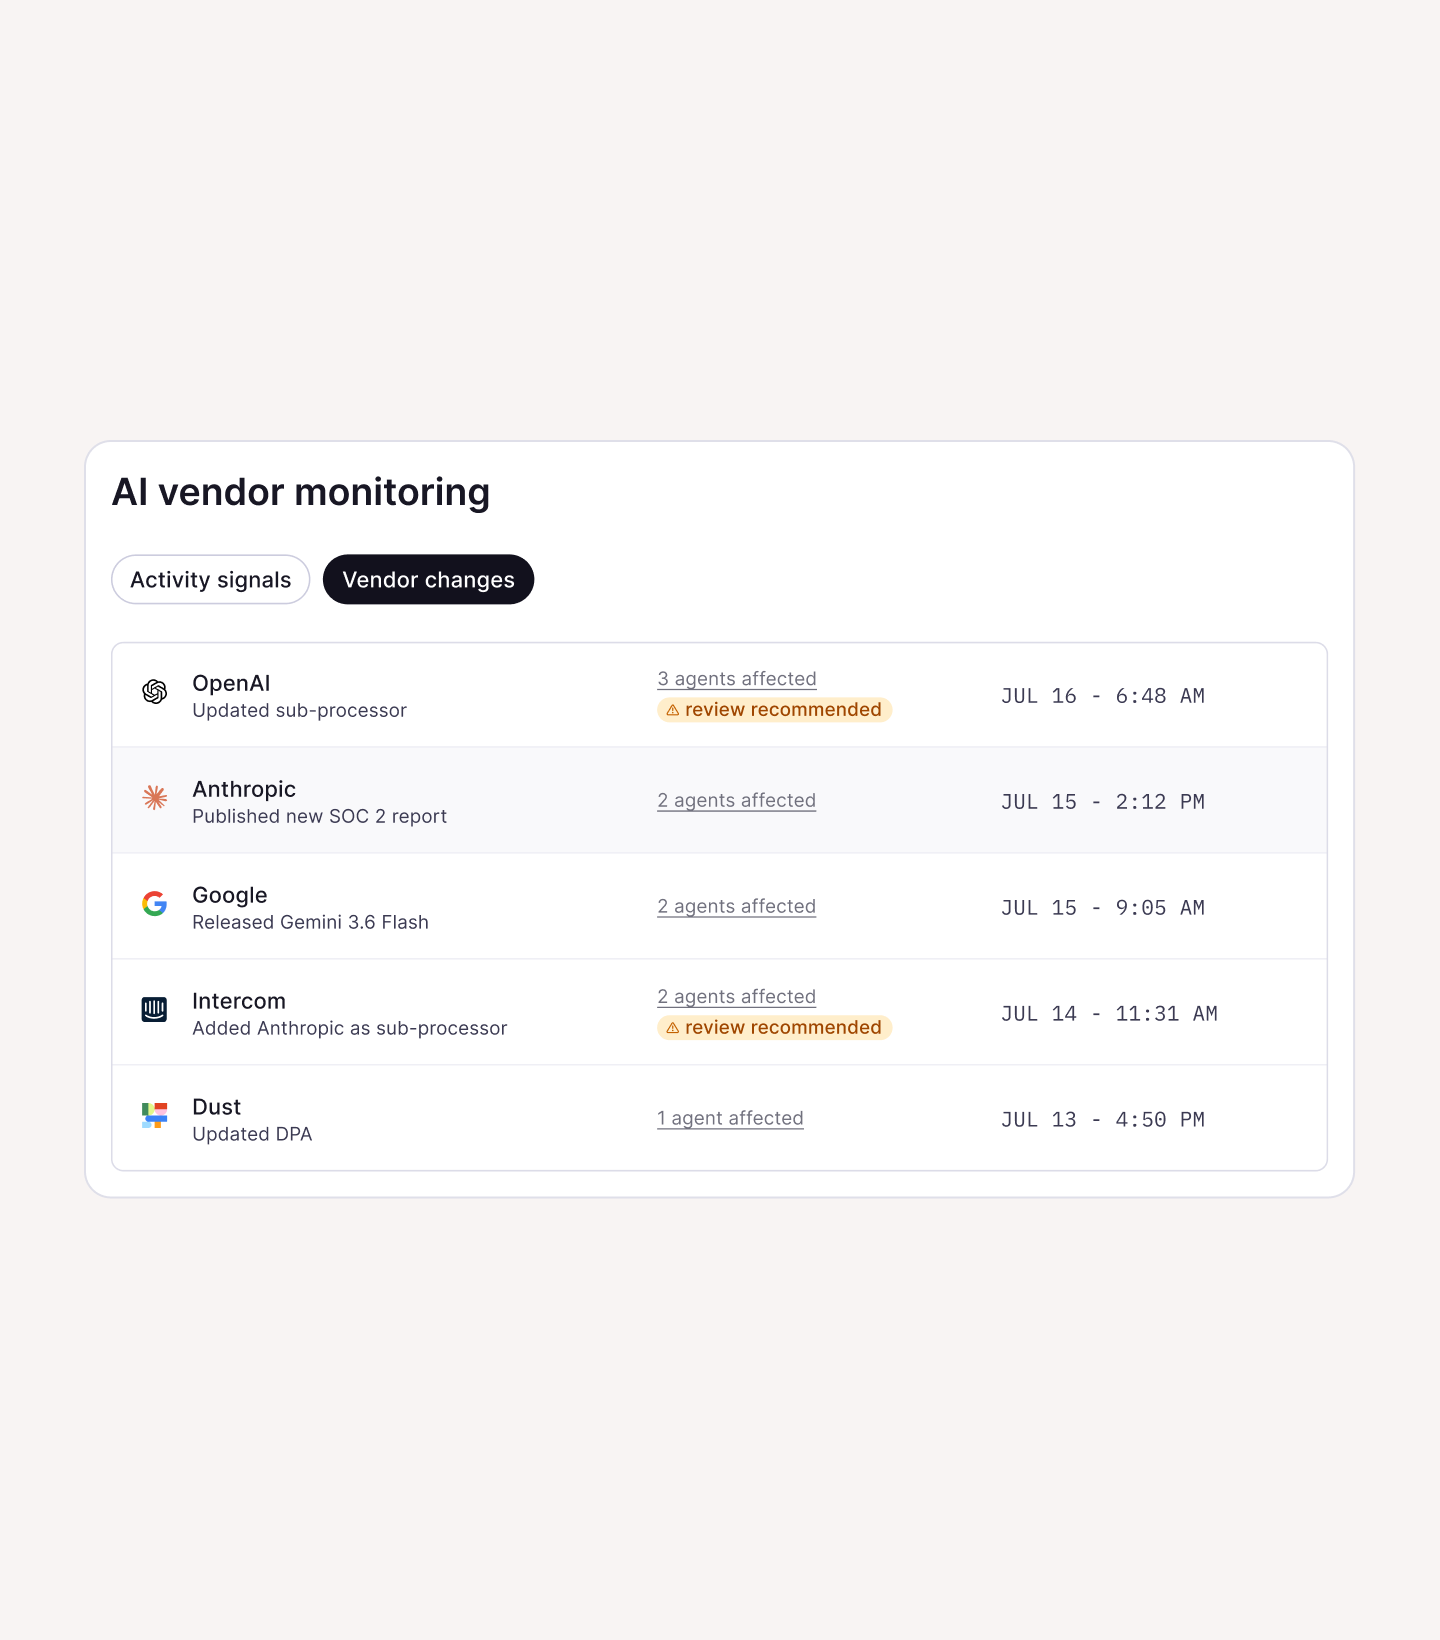
Task: Click the Published new SOC 2 report text
Action: click(x=320, y=817)
